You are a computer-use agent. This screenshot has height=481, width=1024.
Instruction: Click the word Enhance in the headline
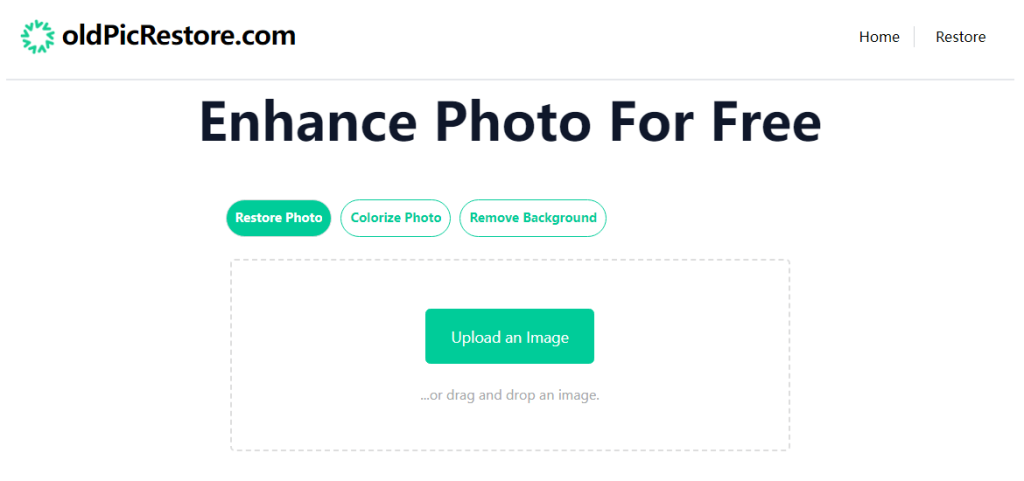click(x=308, y=122)
